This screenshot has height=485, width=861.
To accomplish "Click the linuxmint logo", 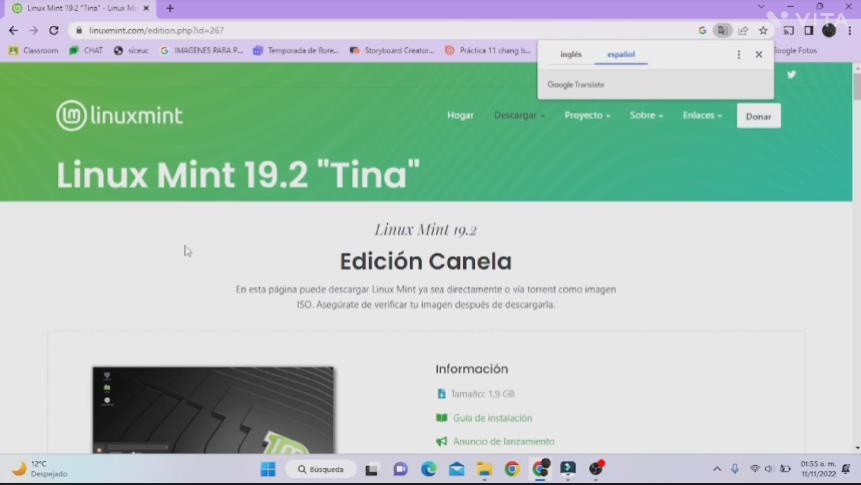I will (119, 115).
